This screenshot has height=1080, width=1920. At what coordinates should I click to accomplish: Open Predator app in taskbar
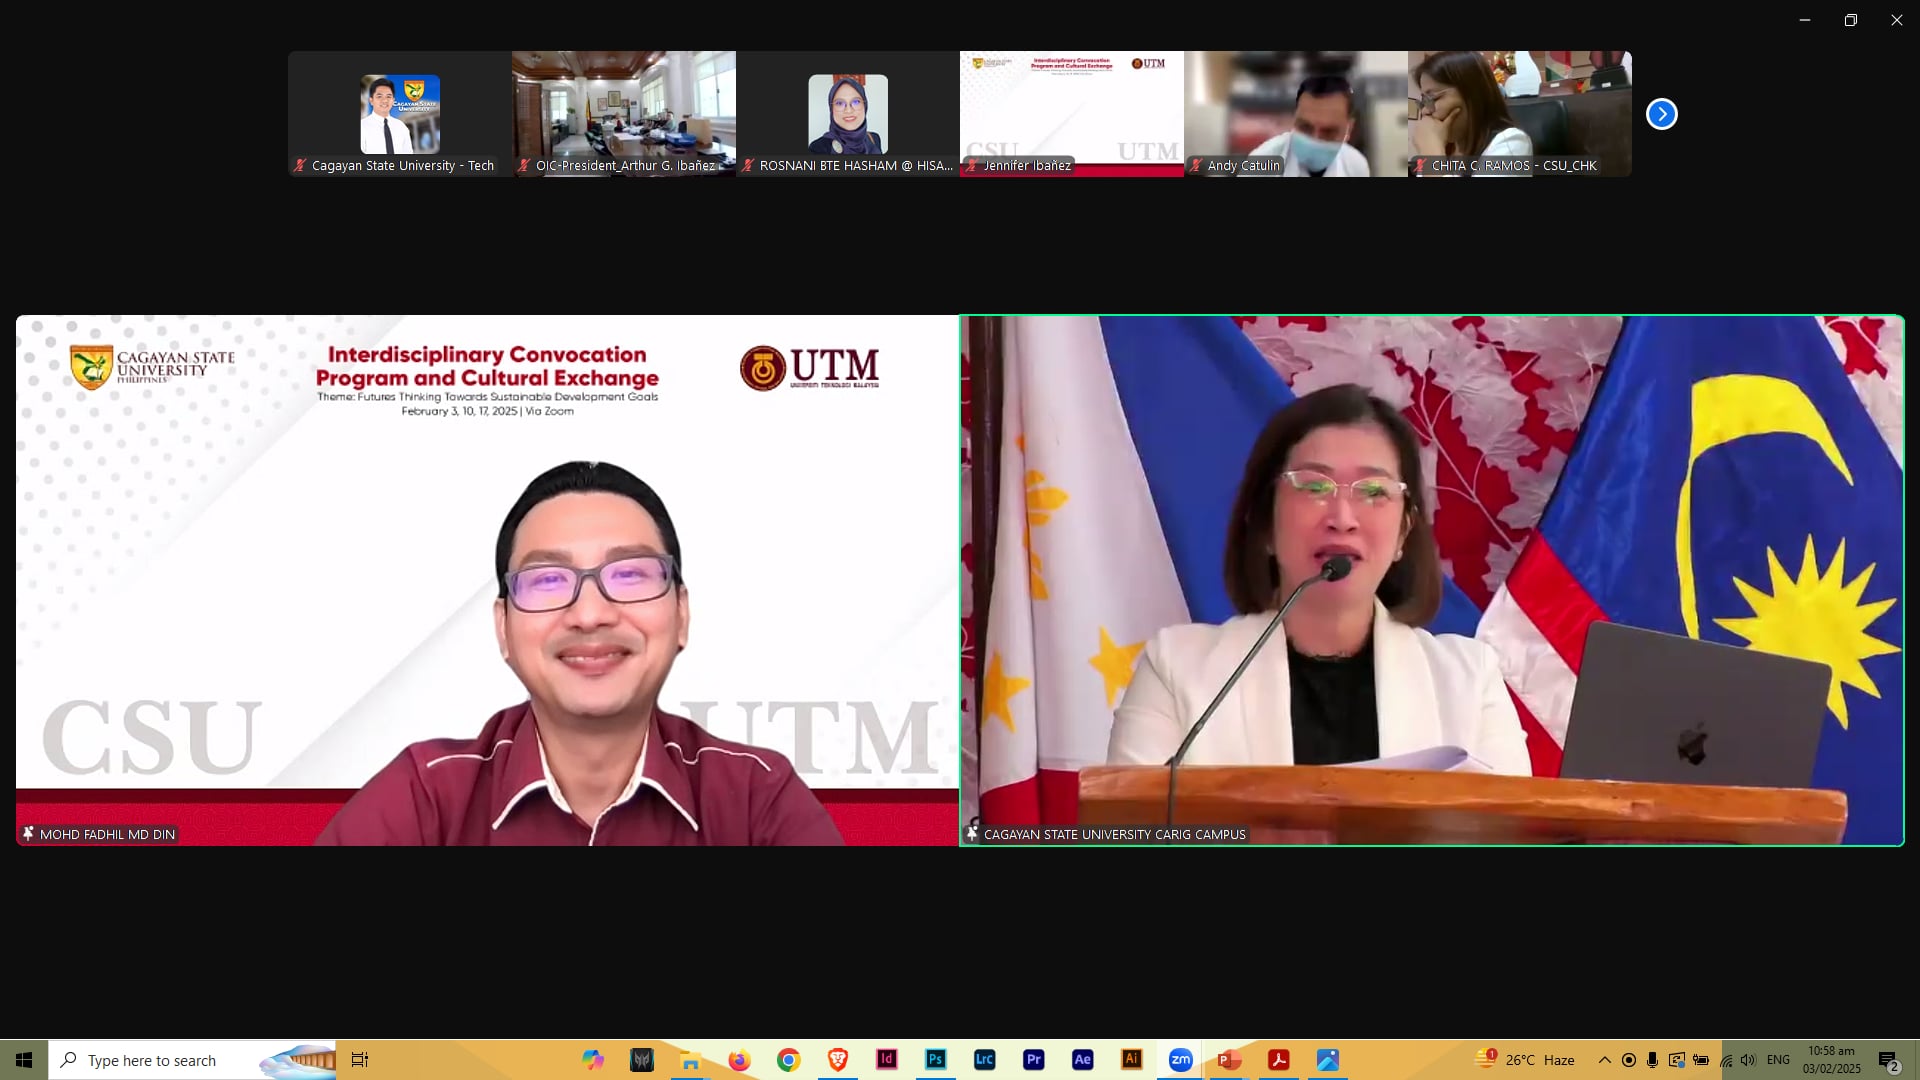(x=642, y=1060)
